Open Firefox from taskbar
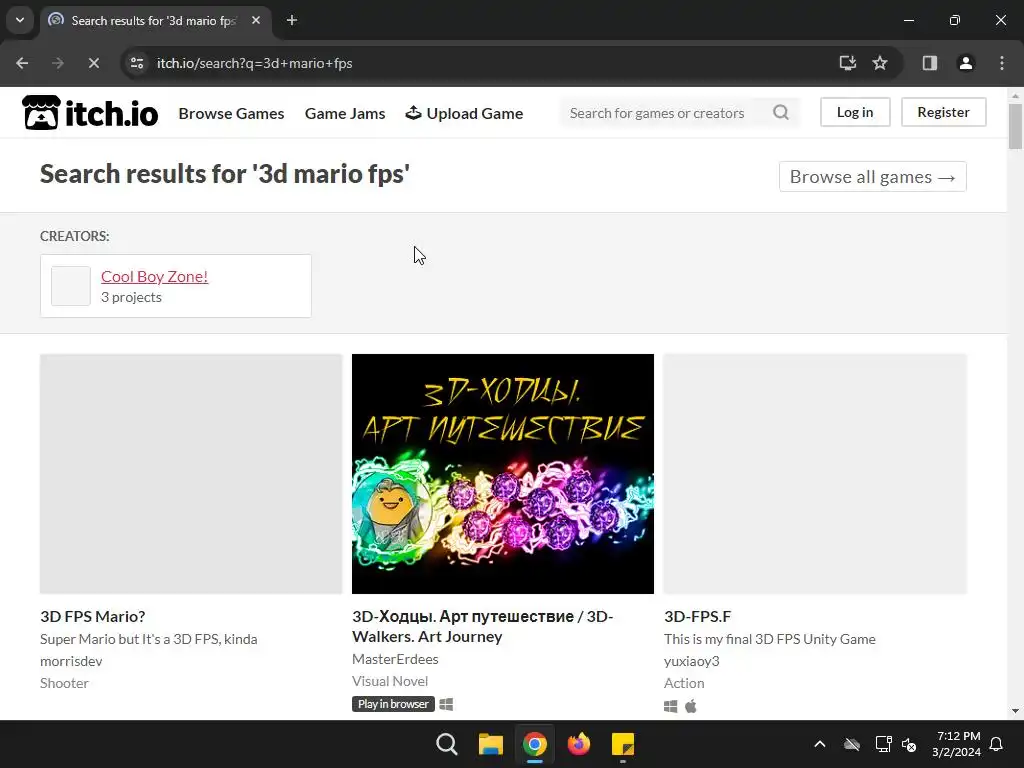1024x768 pixels. (x=579, y=744)
